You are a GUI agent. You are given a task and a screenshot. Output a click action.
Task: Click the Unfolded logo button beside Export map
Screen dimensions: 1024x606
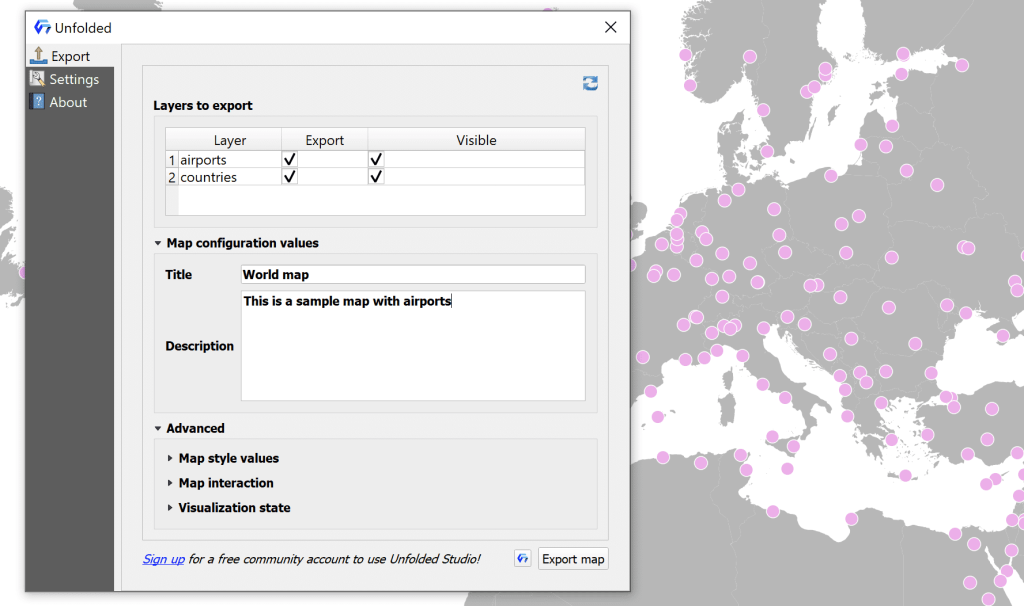(522, 558)
